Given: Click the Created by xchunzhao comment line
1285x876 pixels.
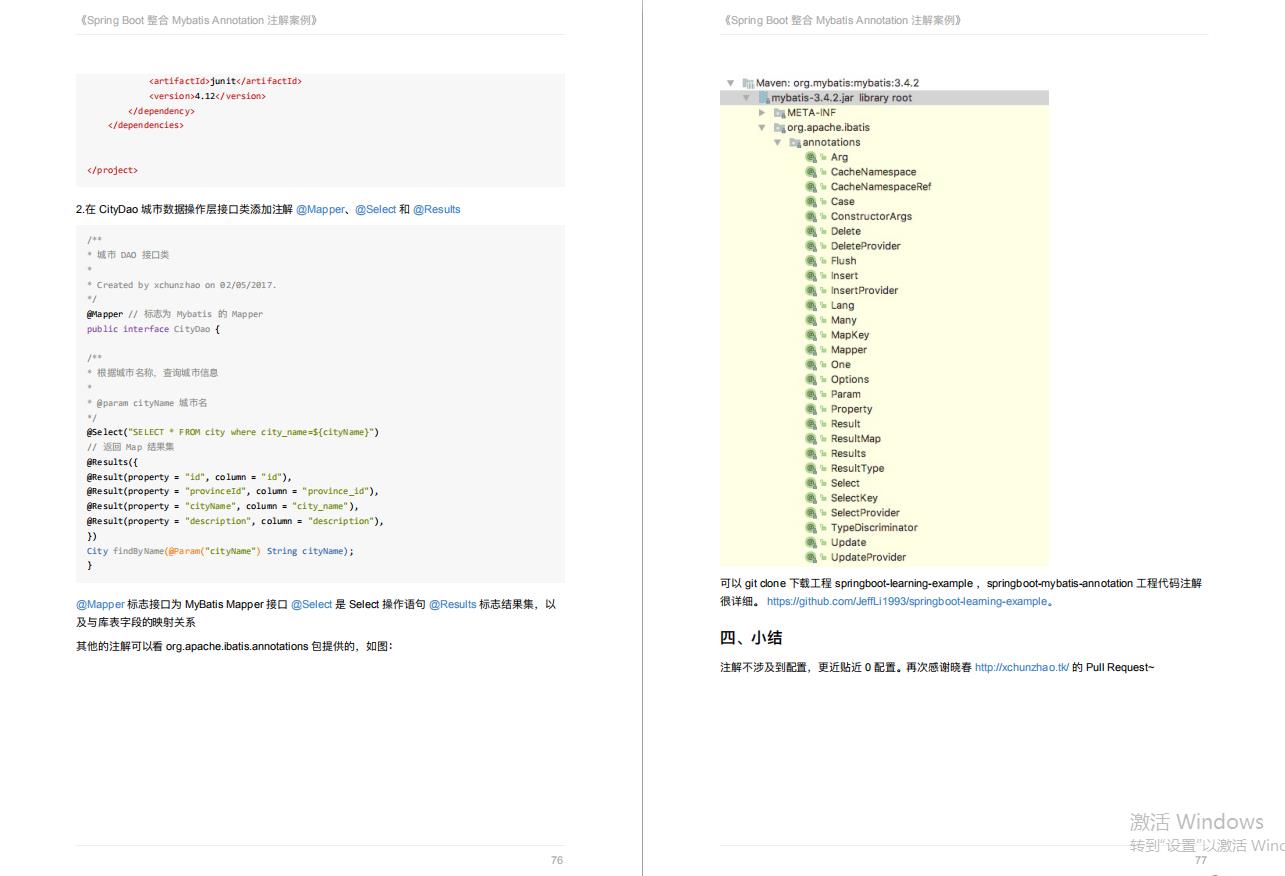Looking at the screenshot, I should (x=182, y=285).
